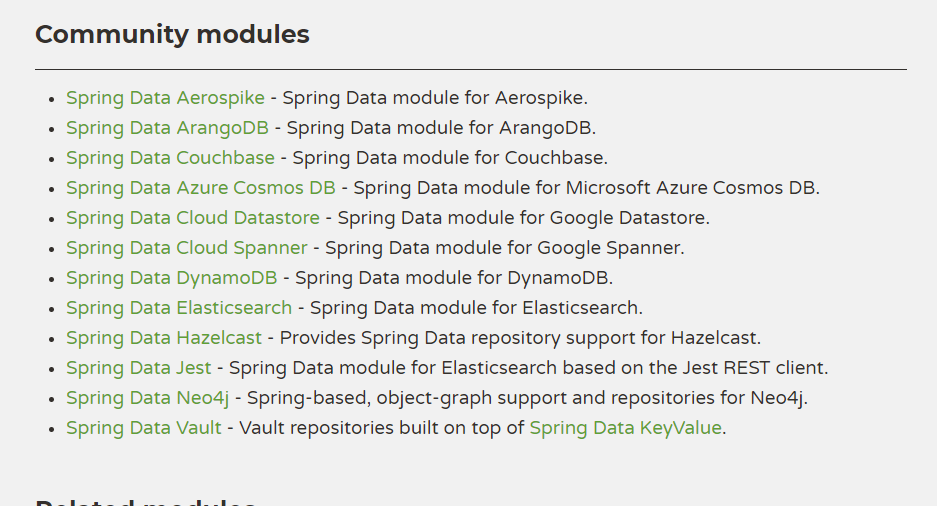Image resolution: width=937 pixels, height=506 pixels.
Task: Follow the Spring Data Cloud Datastore link
Action: (x=192, y=218)
